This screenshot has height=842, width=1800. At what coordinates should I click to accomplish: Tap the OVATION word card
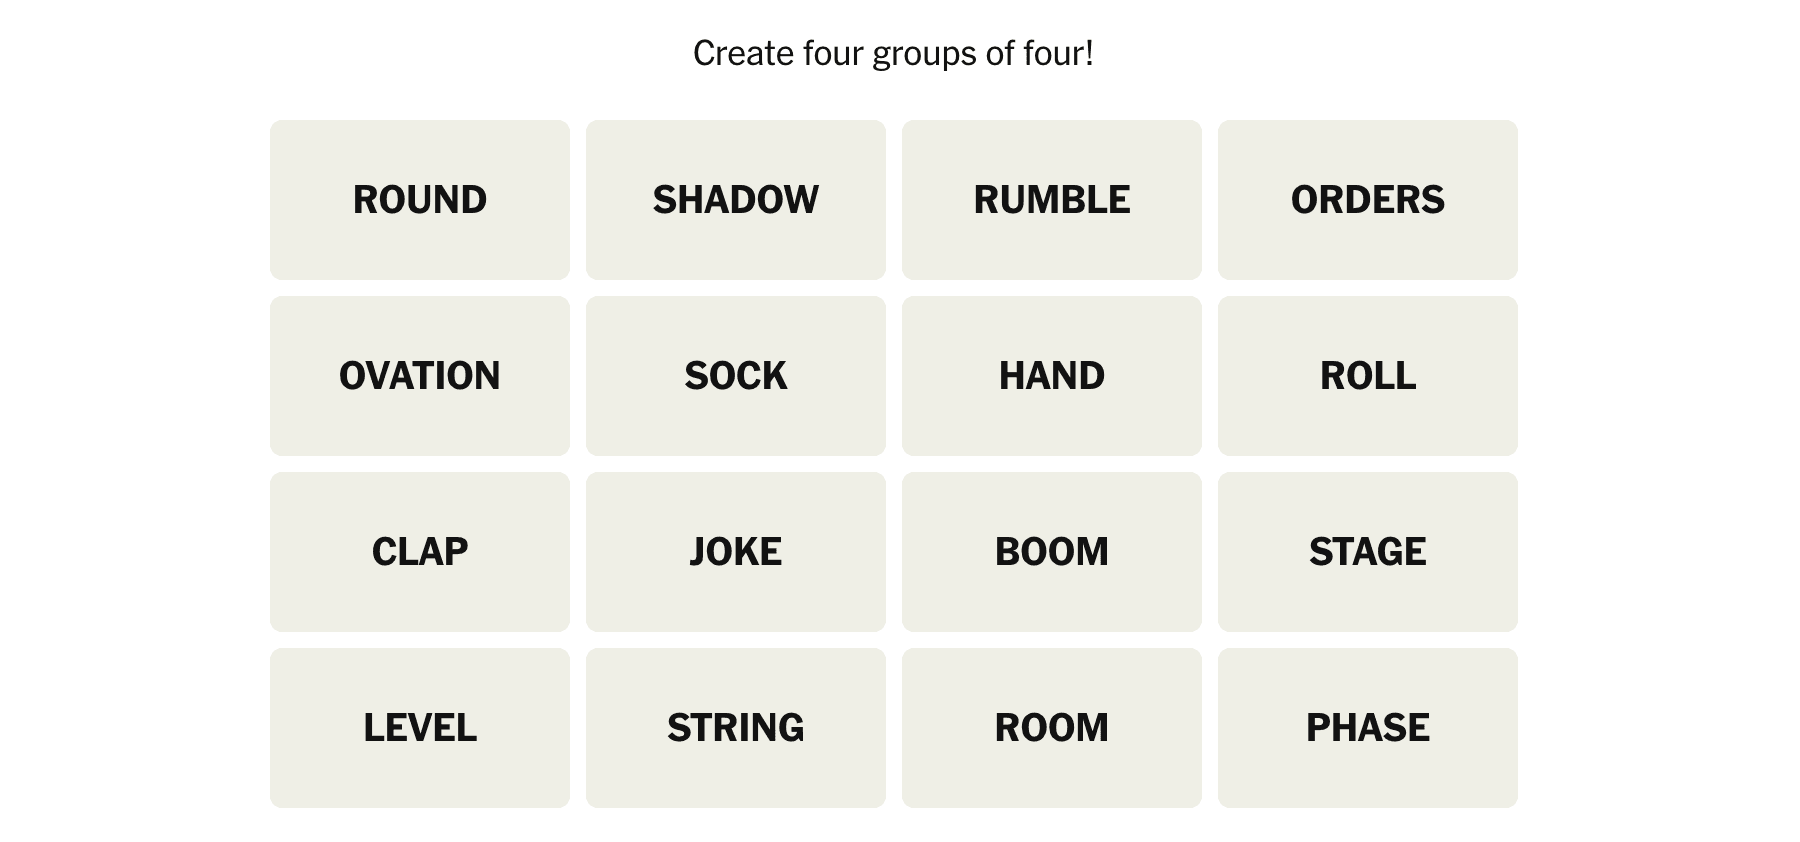(x=420, y=376)
